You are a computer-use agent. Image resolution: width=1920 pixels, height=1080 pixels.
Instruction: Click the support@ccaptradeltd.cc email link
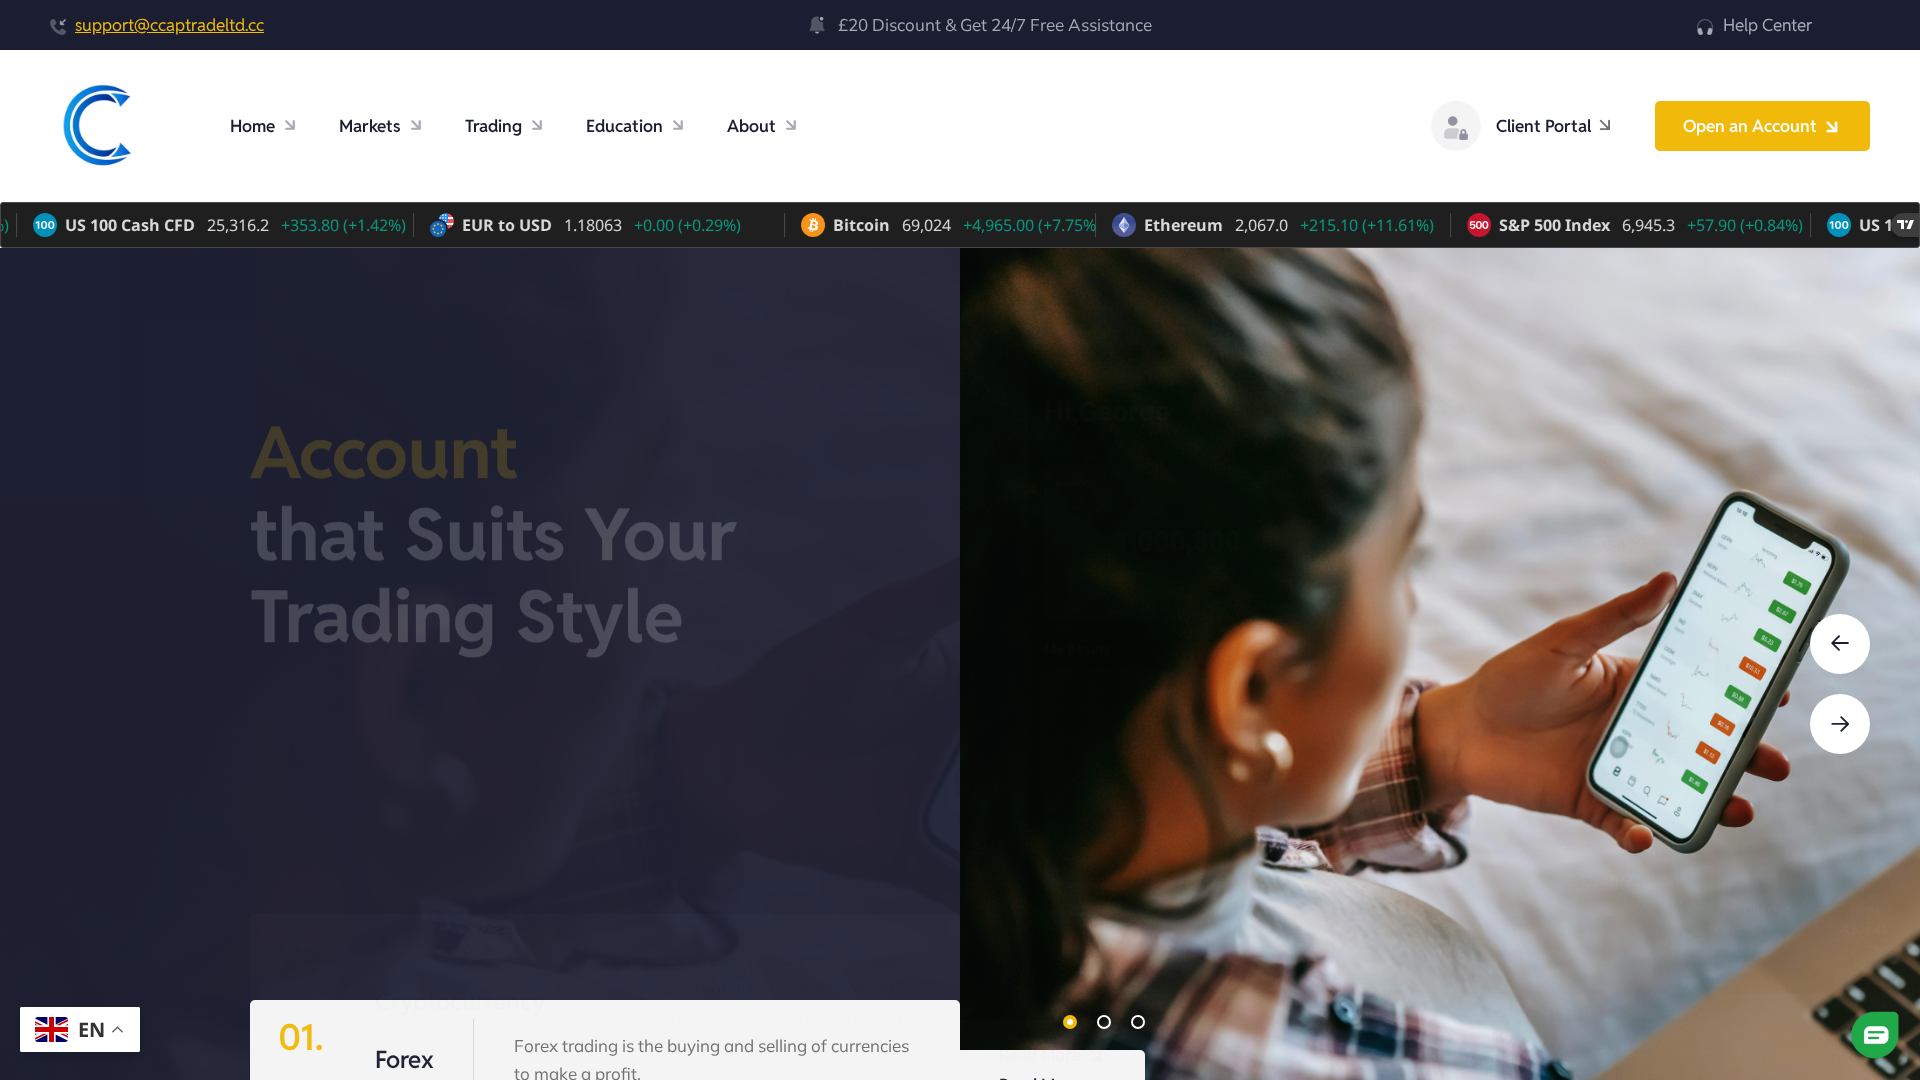coord(169,25)
